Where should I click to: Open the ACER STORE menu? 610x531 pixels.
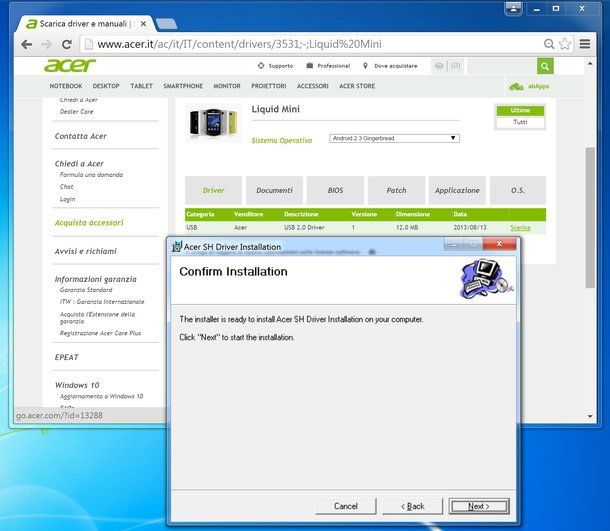[357, 86]
